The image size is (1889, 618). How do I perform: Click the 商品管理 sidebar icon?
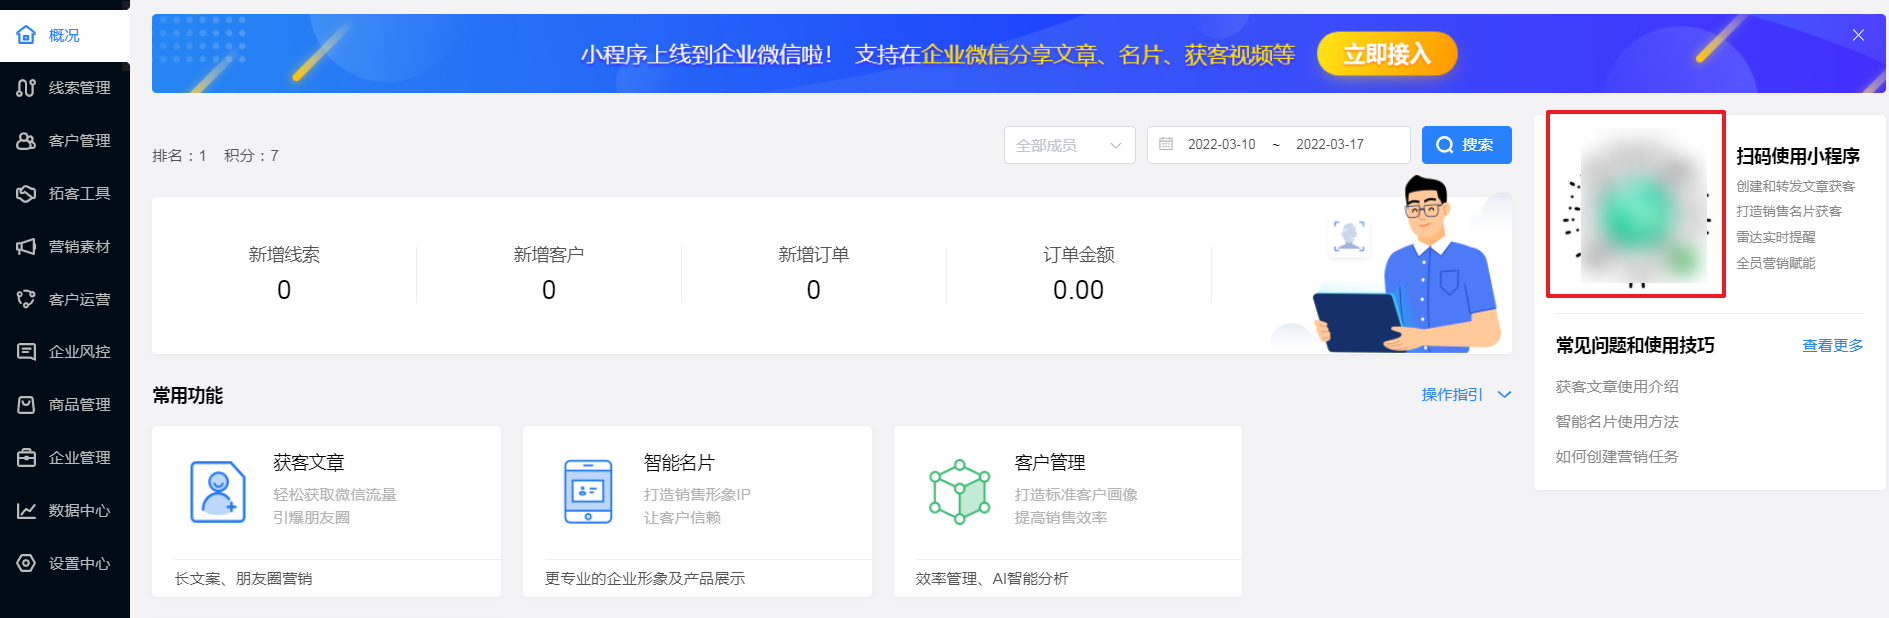click(x=26, y=405)
